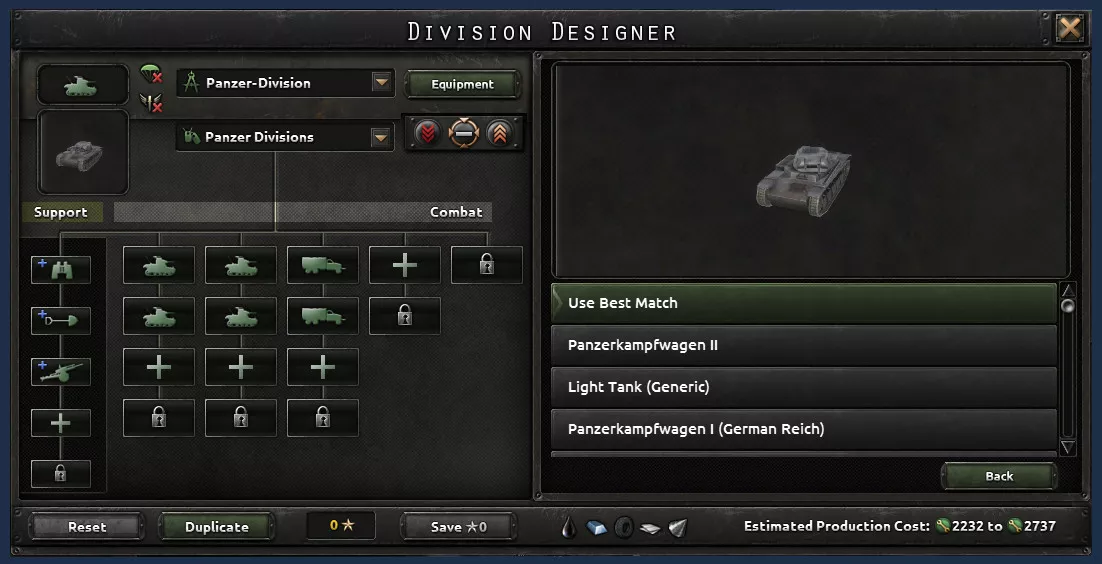Viewport: 1102px width, 564px height.
Task: Add battalion via plus in fourth combat column
Action: coord(405,265)
